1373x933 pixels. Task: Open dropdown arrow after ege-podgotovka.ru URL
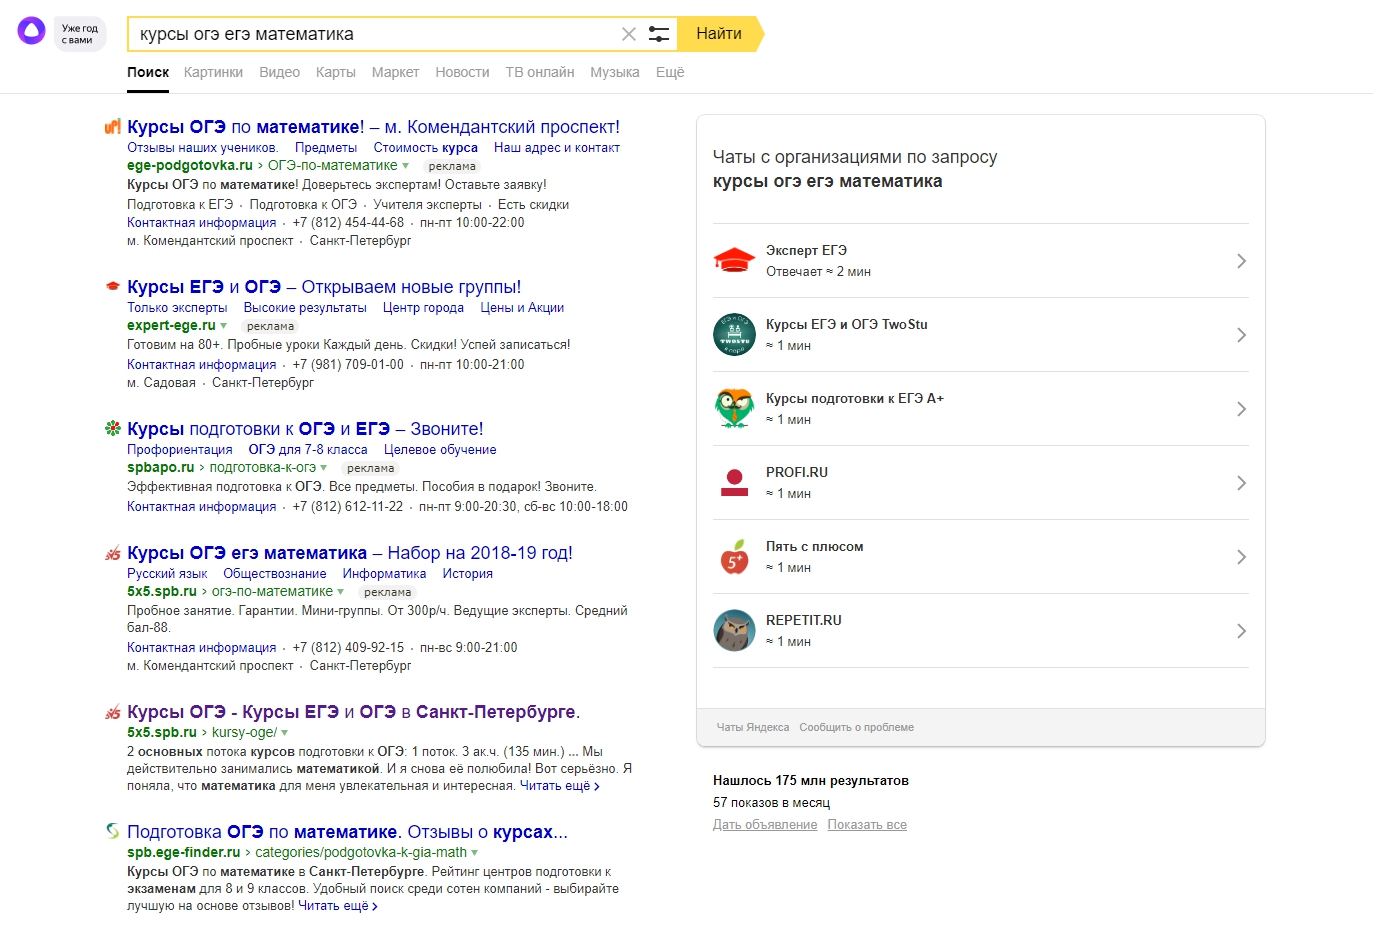pyautogui.click(x=405, y=166)
